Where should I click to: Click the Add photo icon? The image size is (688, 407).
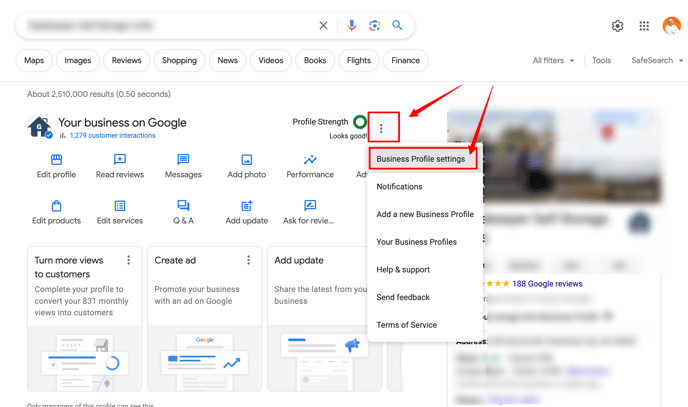(247, 159)
